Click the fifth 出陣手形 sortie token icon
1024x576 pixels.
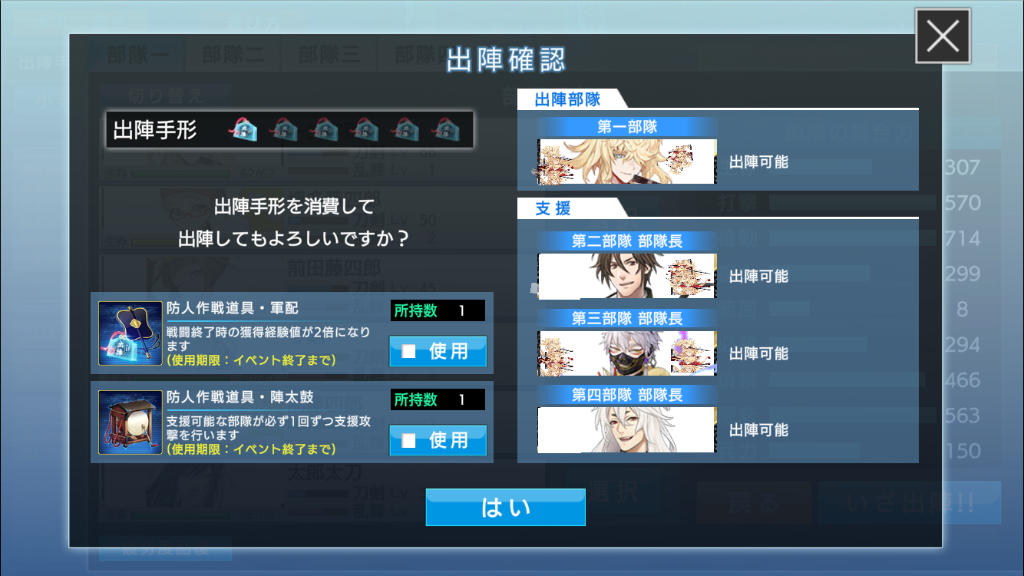tap(406, 129)
